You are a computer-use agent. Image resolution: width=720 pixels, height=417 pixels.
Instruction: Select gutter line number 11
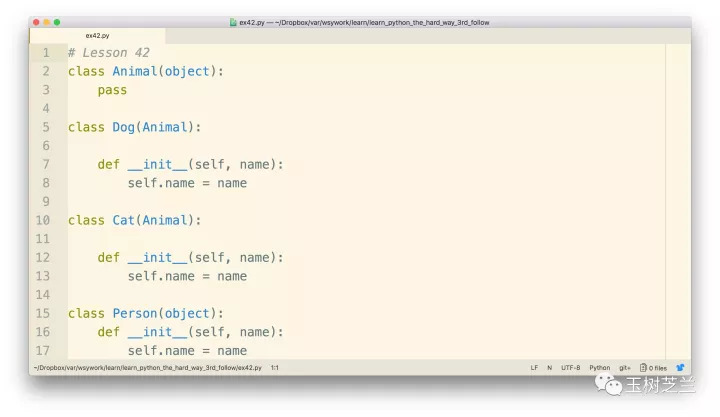pyautogui.click(x=43, y=239)
